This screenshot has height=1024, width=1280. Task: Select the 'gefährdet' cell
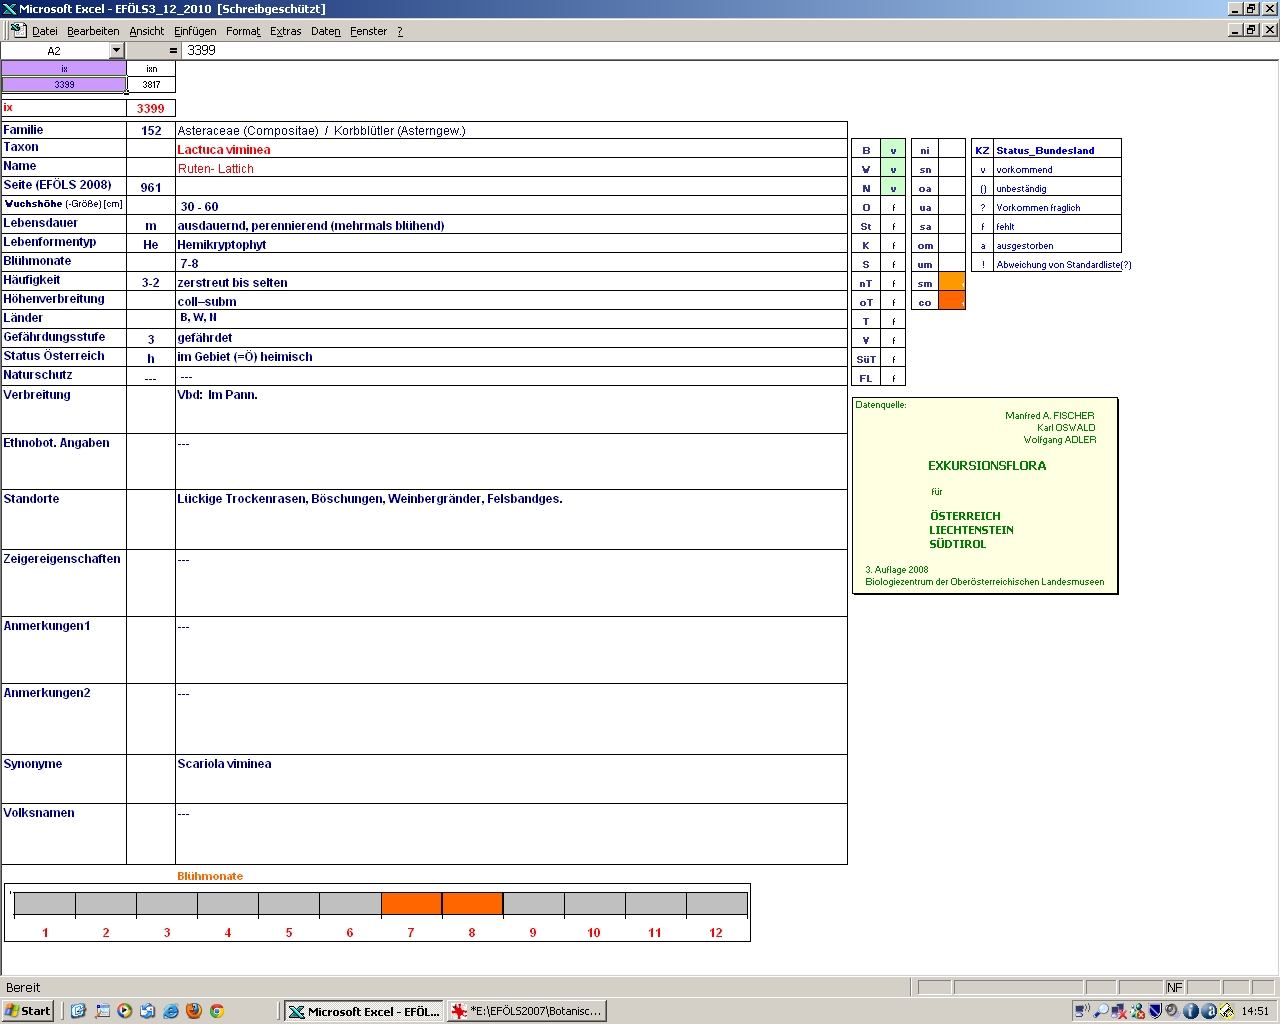tap(511, 338)
